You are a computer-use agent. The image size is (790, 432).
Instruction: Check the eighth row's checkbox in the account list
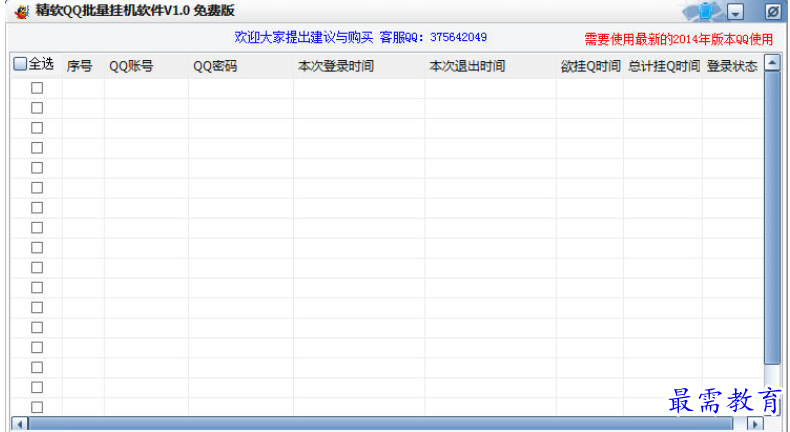click(37, 227)
